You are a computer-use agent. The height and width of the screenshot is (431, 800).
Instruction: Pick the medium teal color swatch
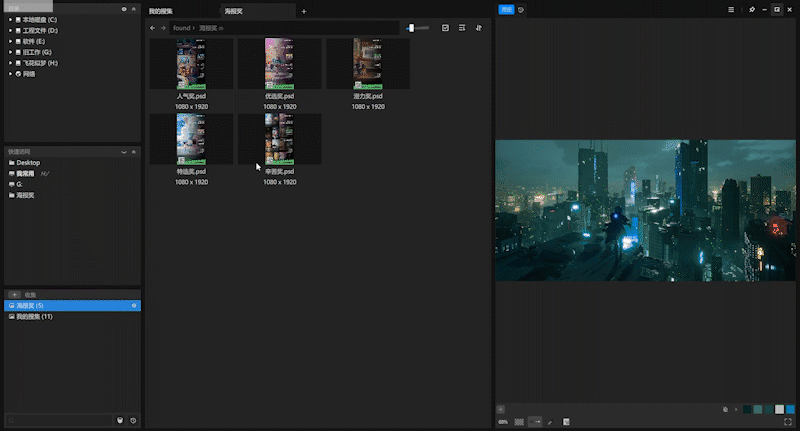pyautogui.click(x=758, y=409)
